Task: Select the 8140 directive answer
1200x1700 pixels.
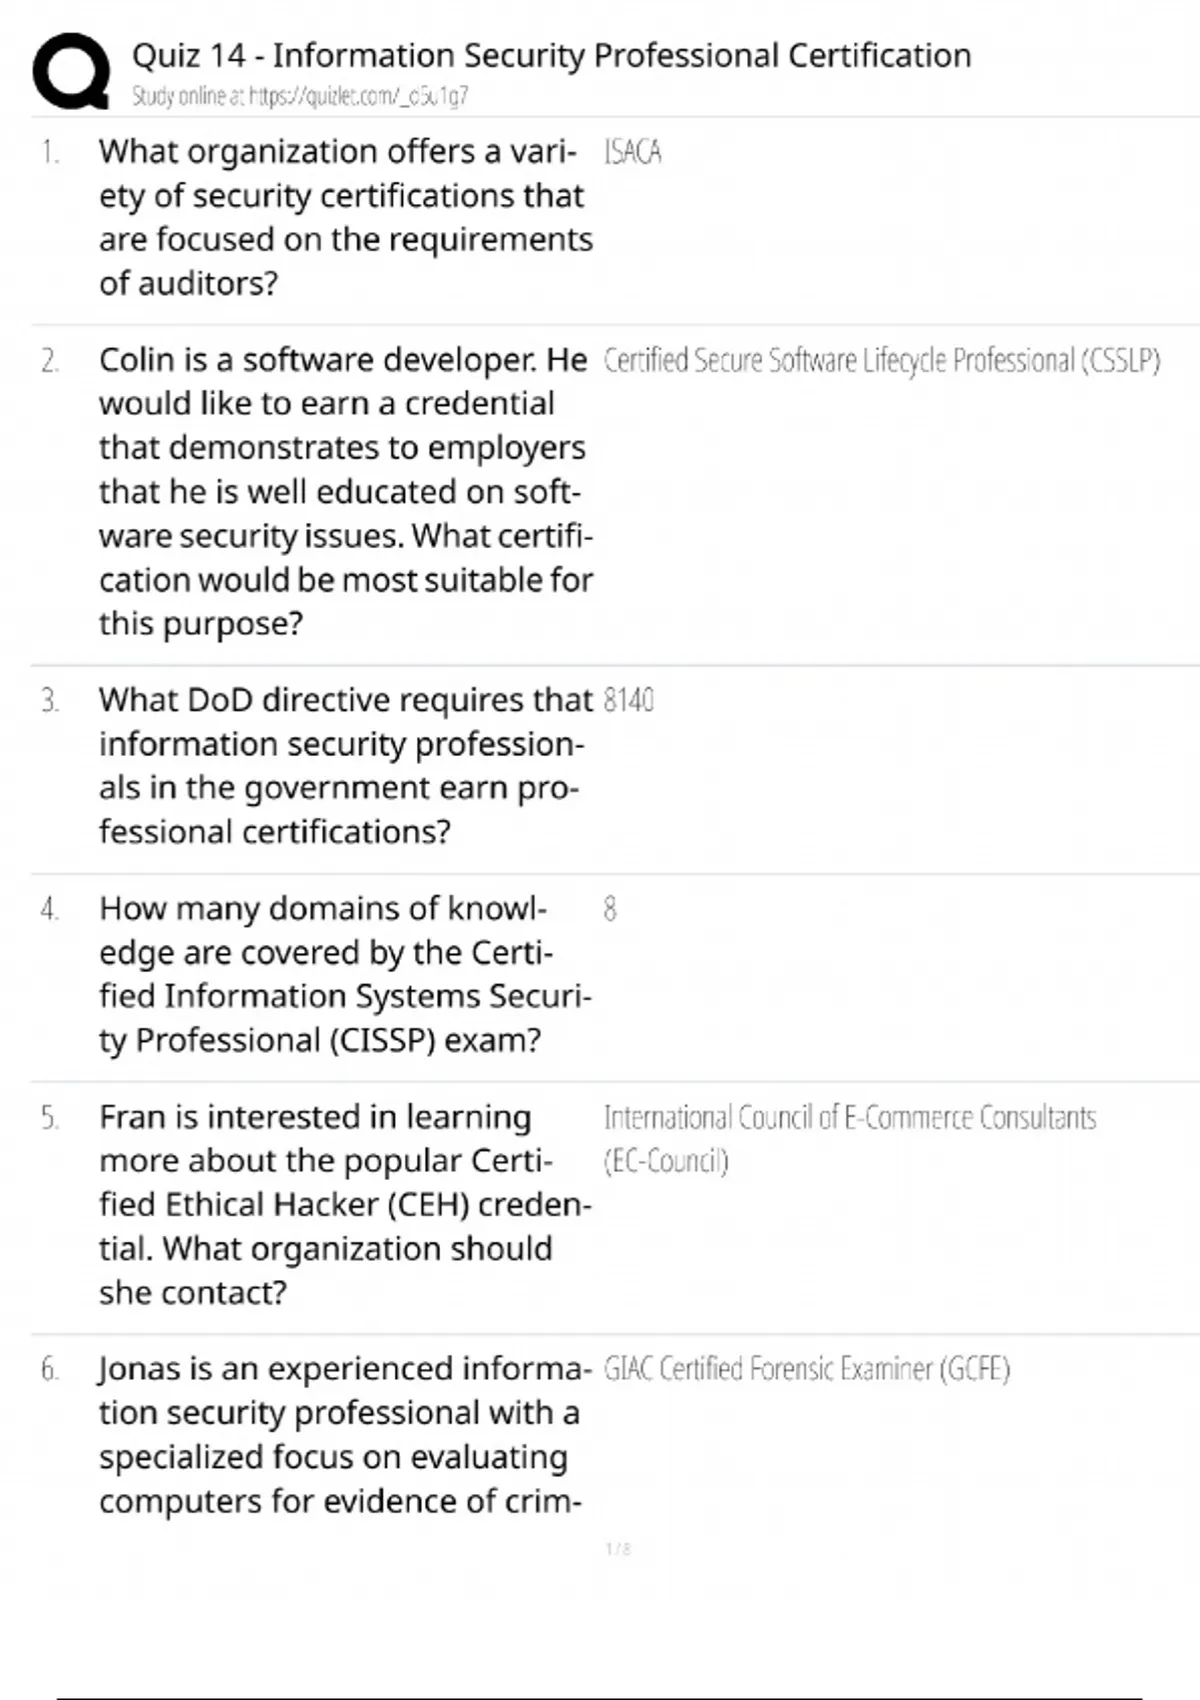Action: tap(629, 700)
